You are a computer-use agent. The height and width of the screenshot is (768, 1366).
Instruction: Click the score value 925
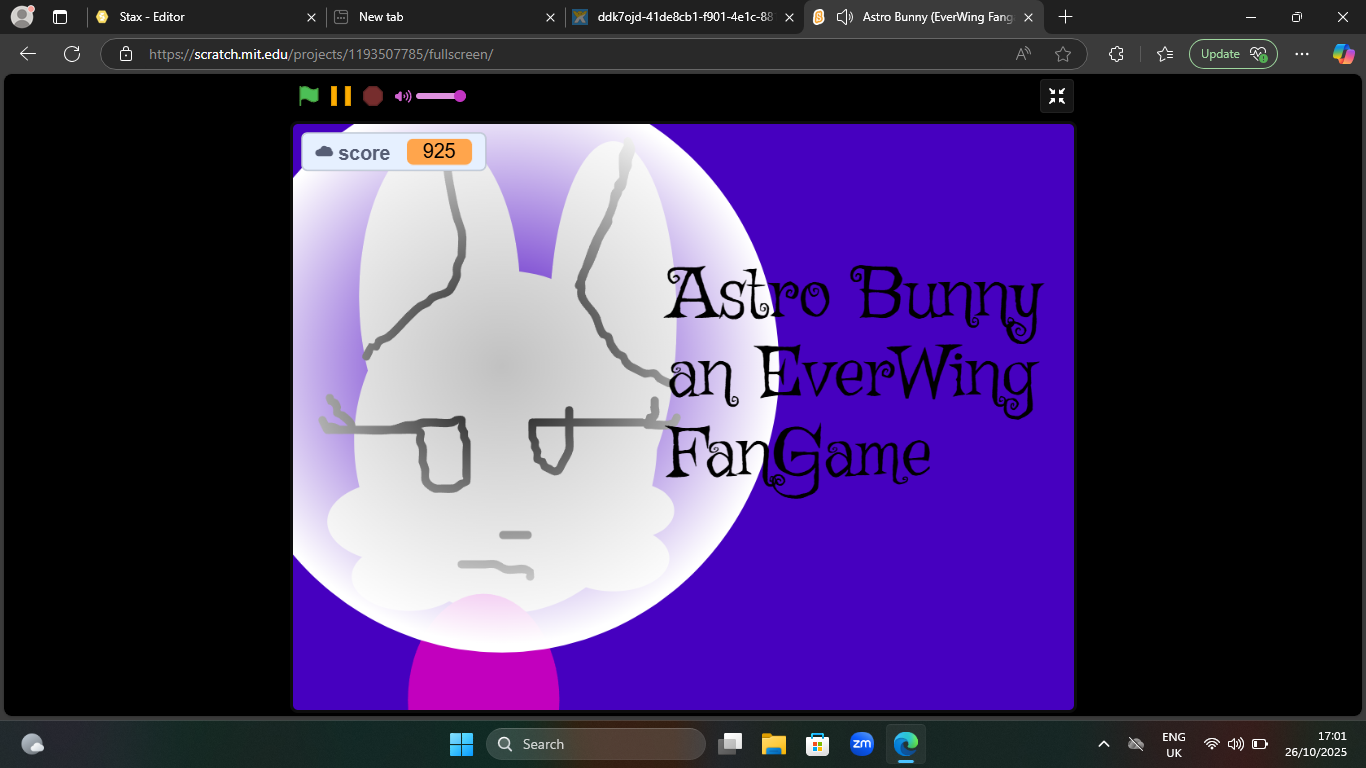(x=439, y=152)
